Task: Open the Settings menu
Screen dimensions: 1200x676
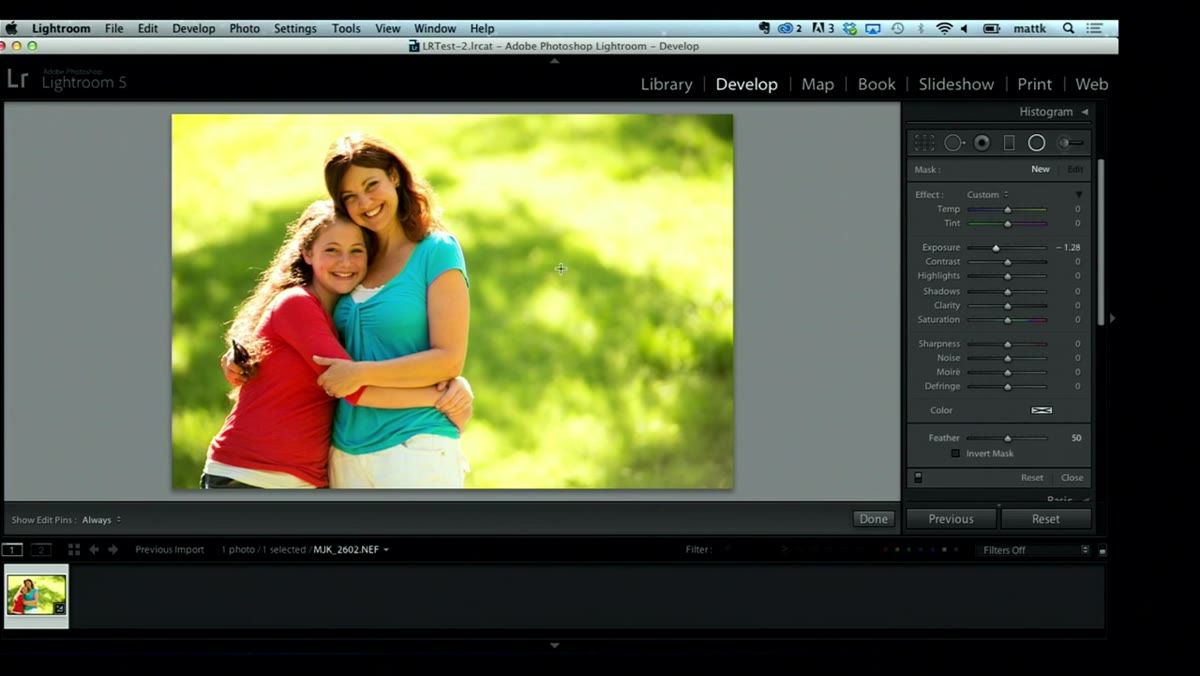Action: click(x=295, y=28)
